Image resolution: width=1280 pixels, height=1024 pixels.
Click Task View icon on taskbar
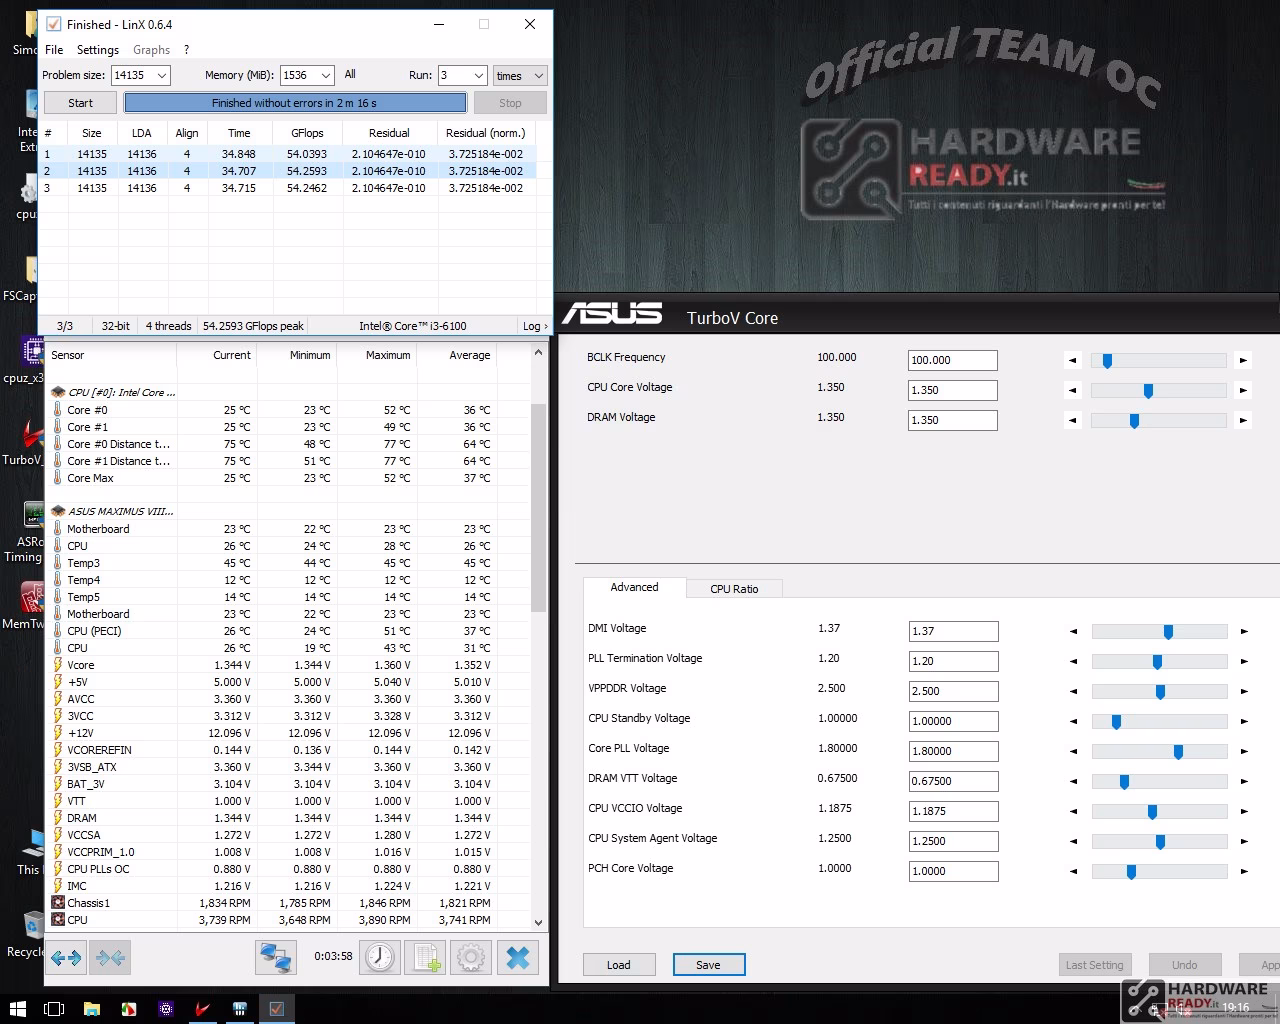coord(55,1008)
